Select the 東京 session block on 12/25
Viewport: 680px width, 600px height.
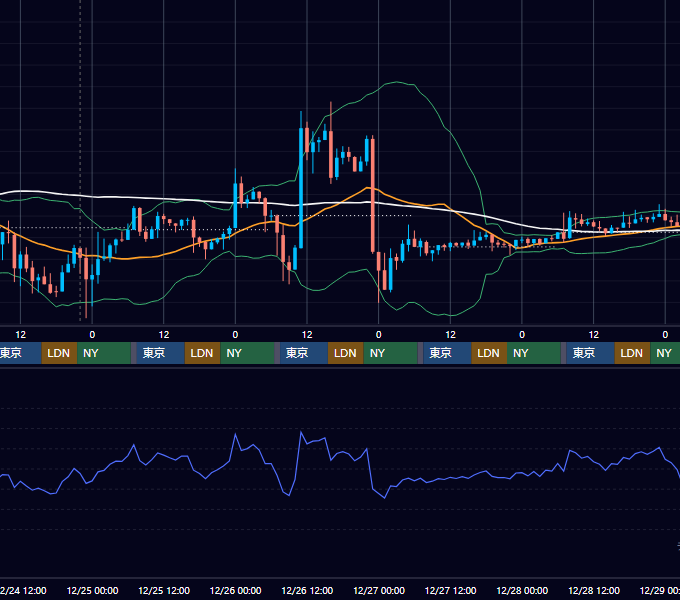click(x=160, y=353)
